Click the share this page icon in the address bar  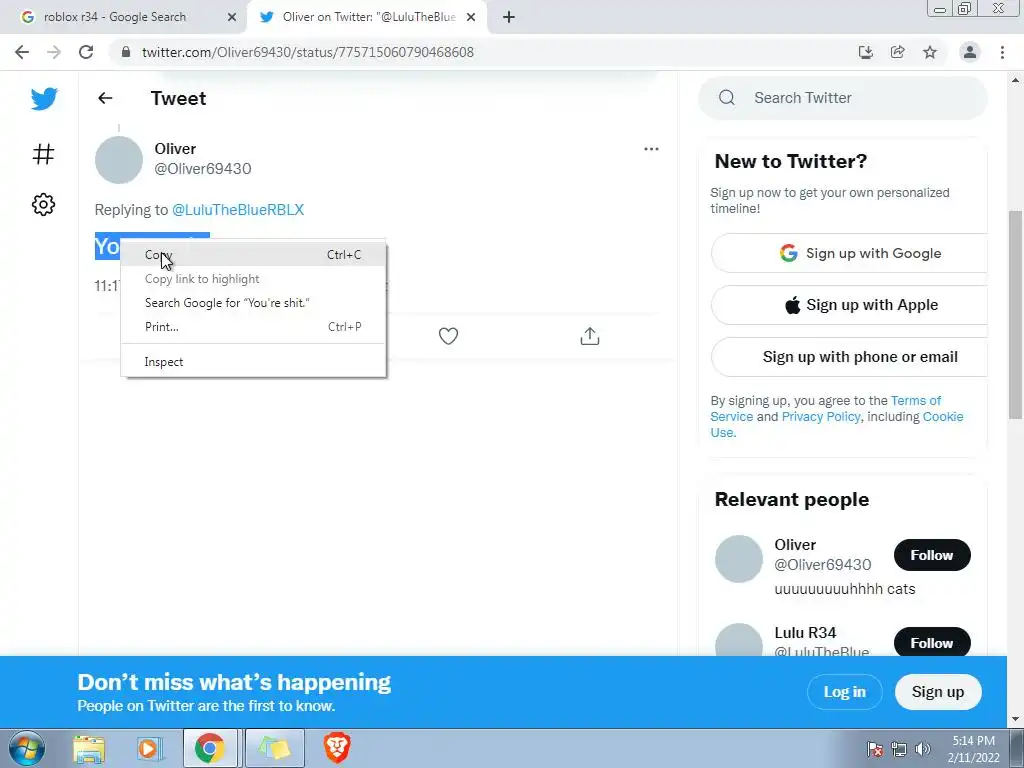pos(898,52)
